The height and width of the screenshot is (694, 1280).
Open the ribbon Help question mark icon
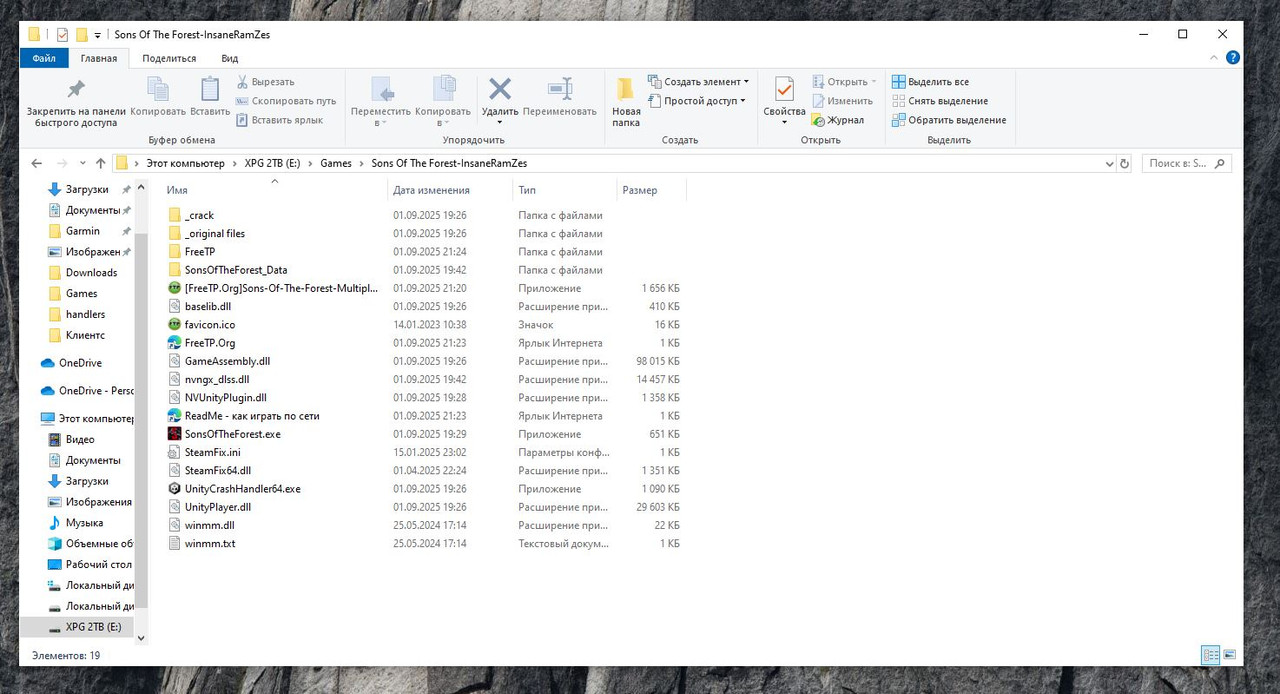[x=1233, y=58]
